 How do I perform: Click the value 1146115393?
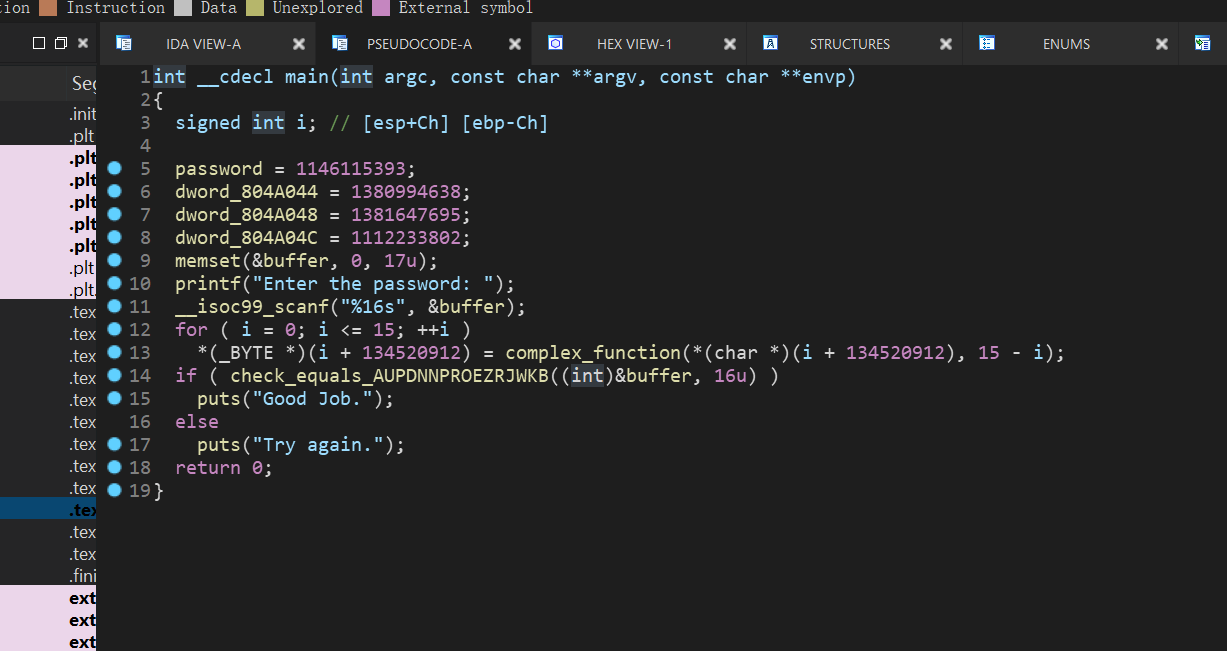tap(350, 168)
